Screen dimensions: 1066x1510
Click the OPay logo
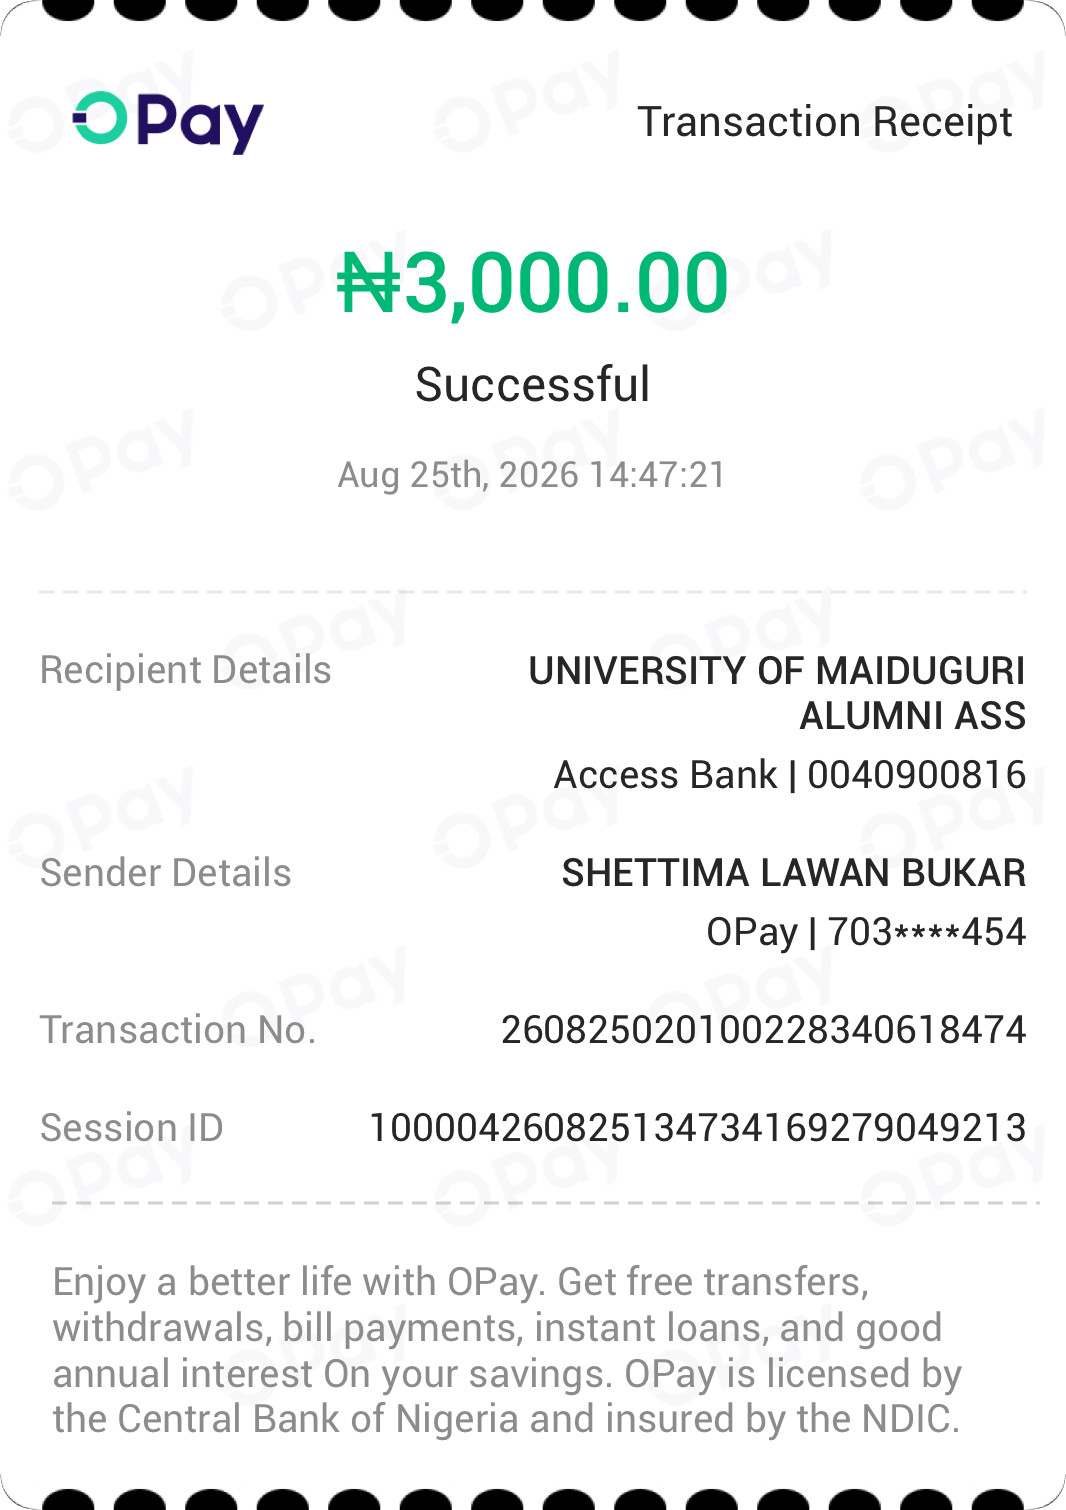(x=168, y=122)
